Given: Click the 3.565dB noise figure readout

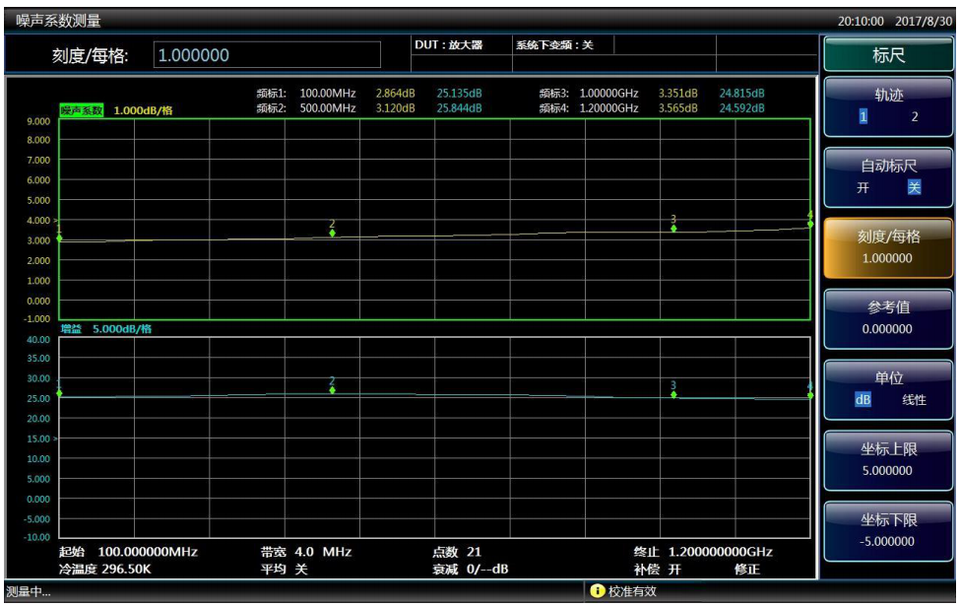Looking at the screenshot, I should (678, 108).
